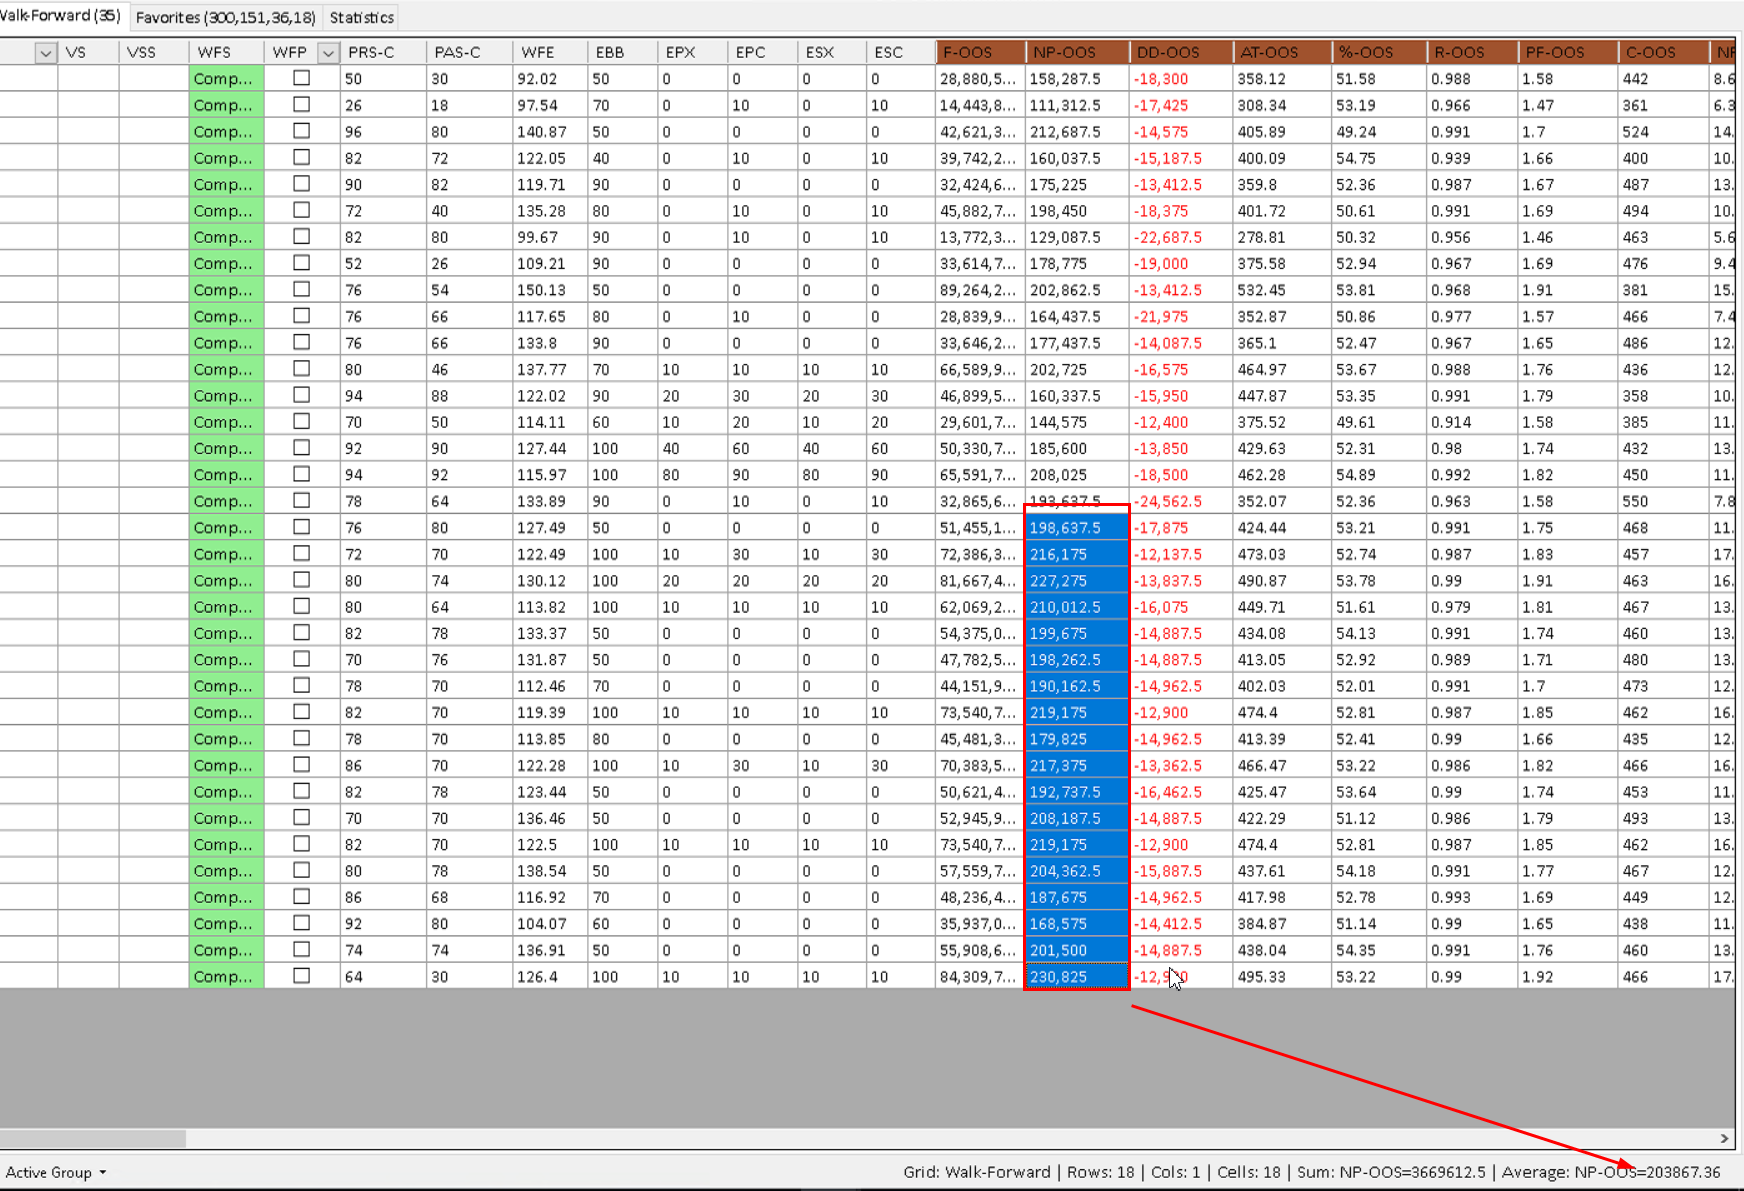This screenshot has width=1744, height=1191.
Task: Expand the first column header dropdown arrow
Action: [x=45, y=53]
